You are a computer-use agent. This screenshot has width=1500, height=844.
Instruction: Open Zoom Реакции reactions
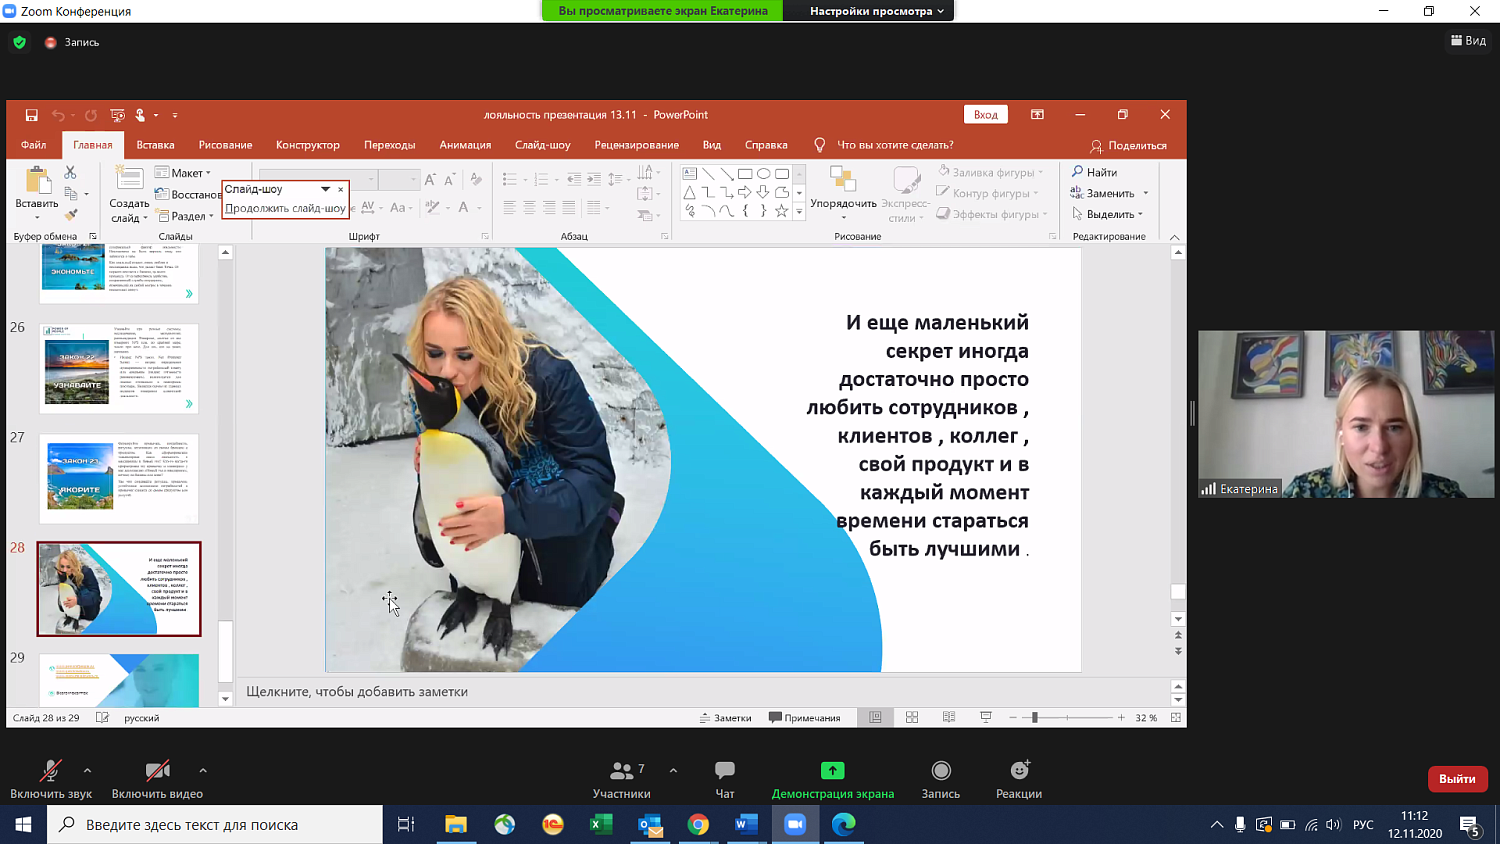[1019, 780]
